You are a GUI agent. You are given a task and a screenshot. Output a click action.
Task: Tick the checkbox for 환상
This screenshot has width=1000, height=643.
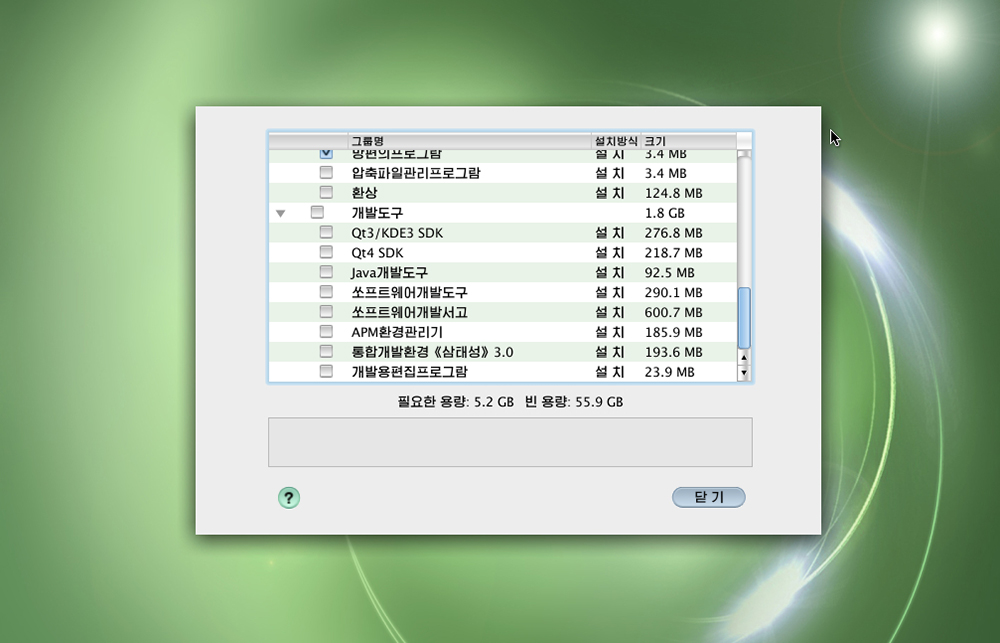click(x=326, y=192)
